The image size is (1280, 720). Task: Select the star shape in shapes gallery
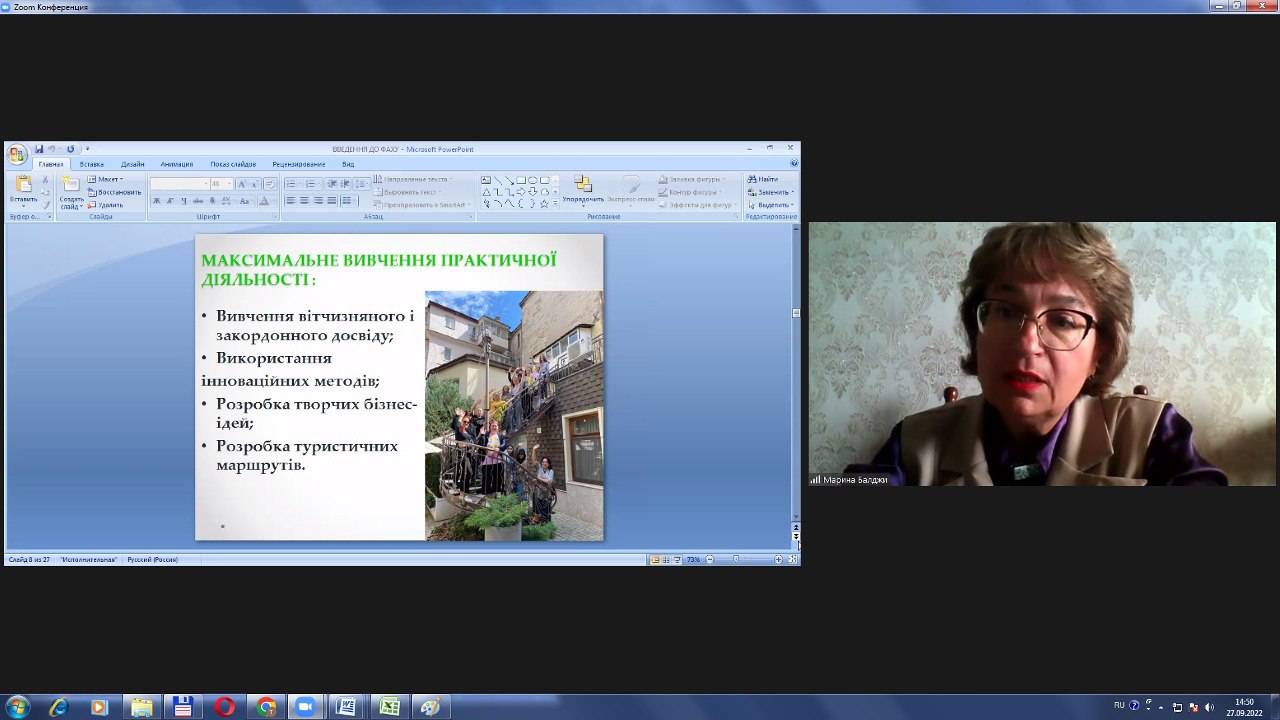pos(544,203)
